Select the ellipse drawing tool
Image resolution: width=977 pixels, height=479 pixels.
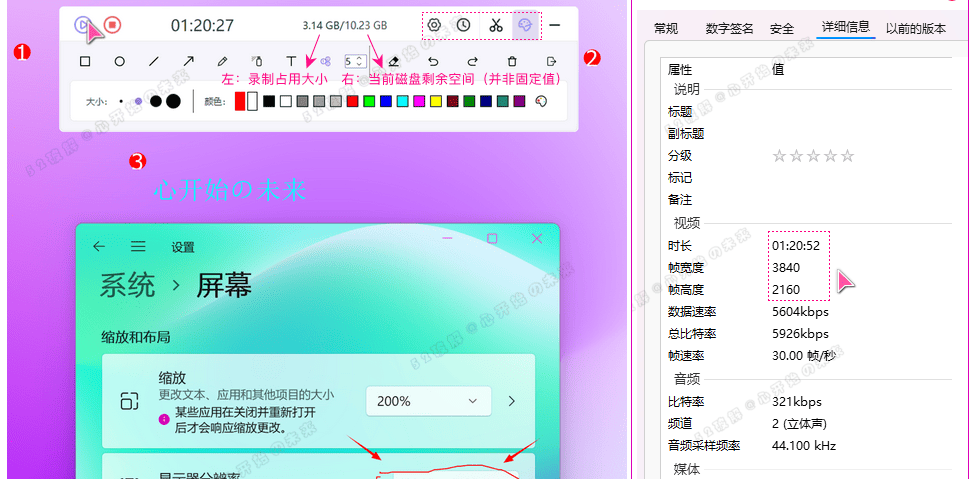119,61
